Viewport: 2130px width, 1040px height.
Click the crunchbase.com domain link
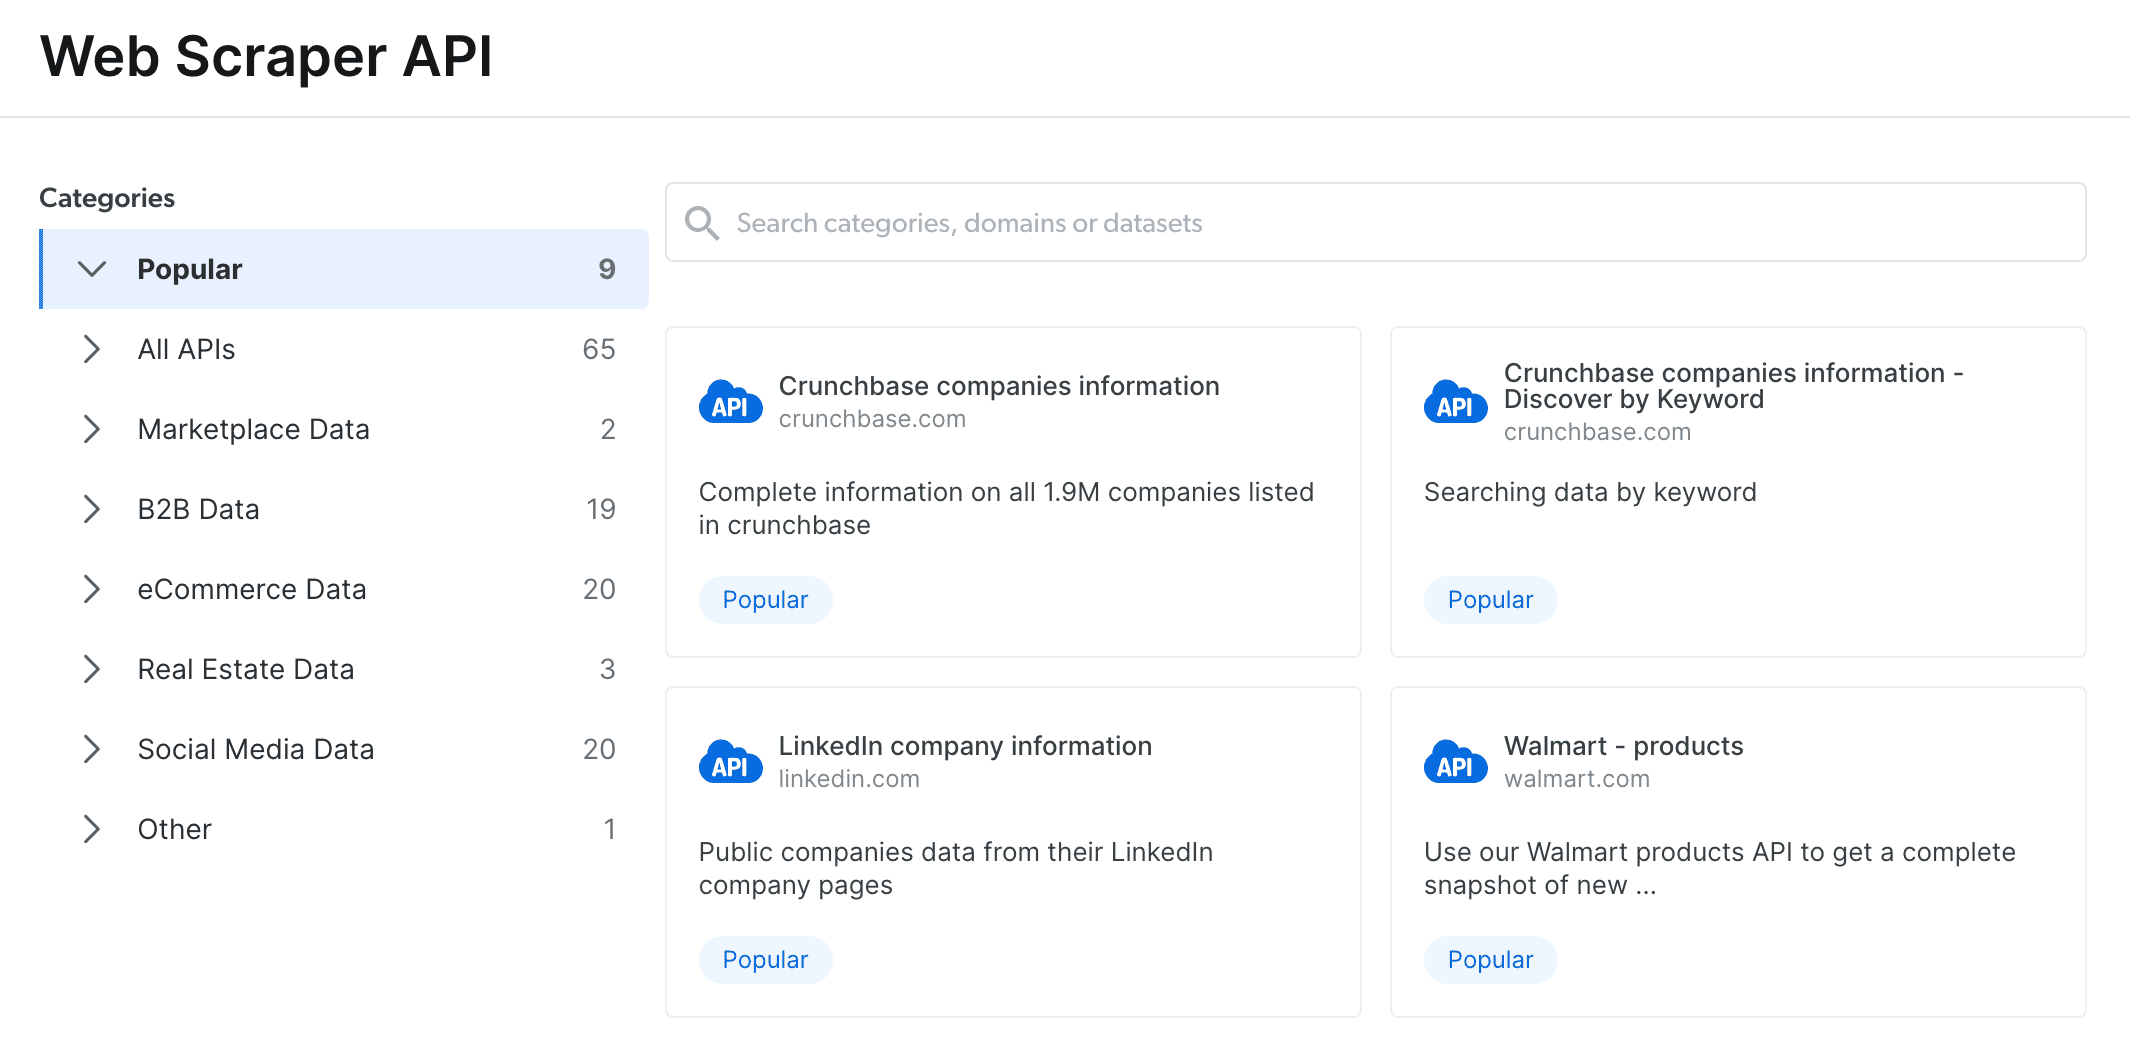[872, 418]
